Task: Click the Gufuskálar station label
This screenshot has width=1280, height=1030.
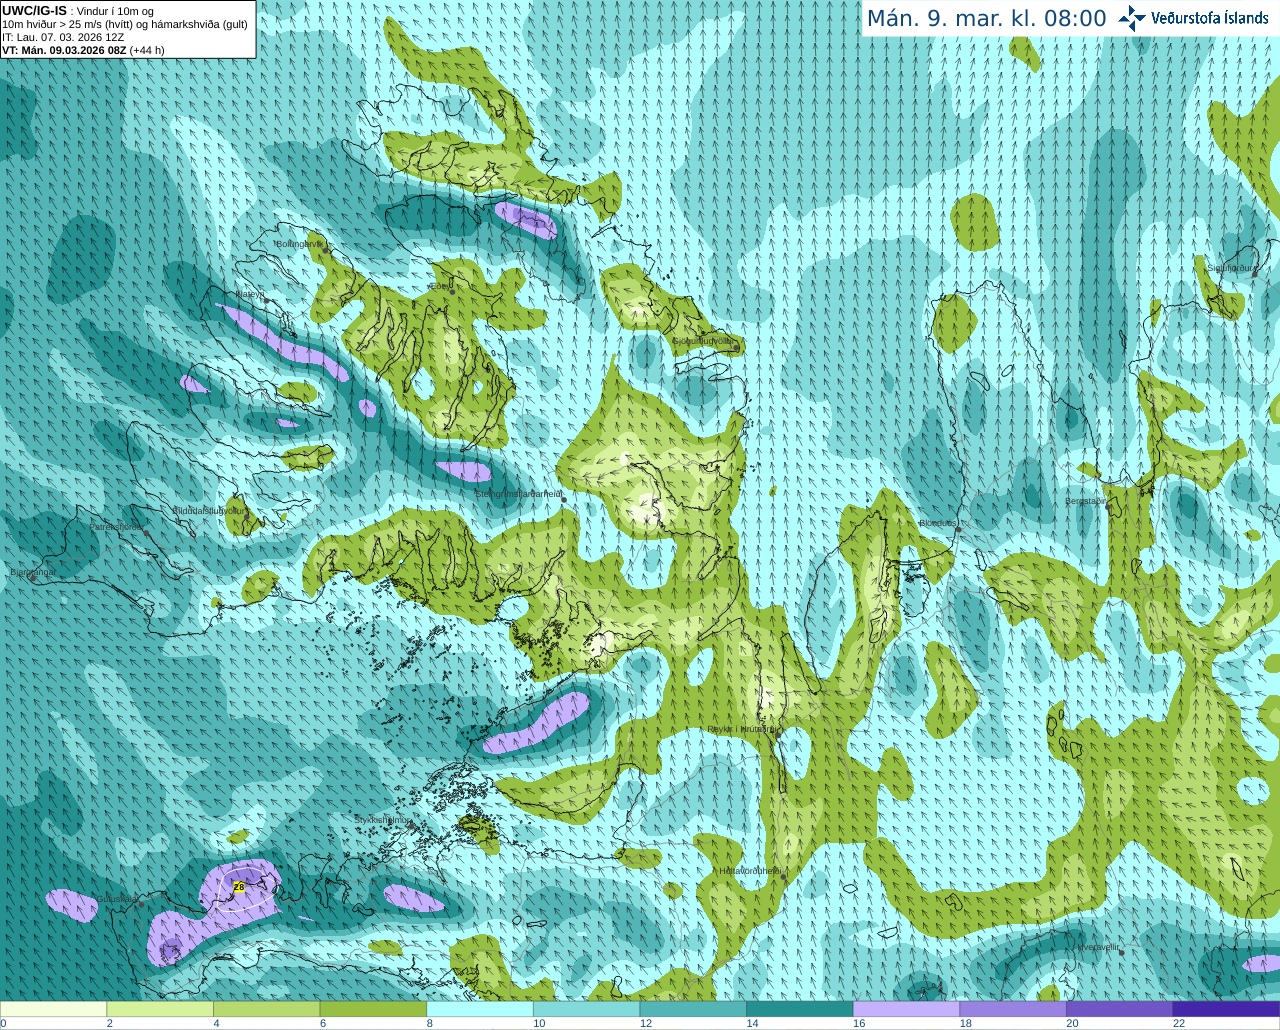Action: (117, 898)
